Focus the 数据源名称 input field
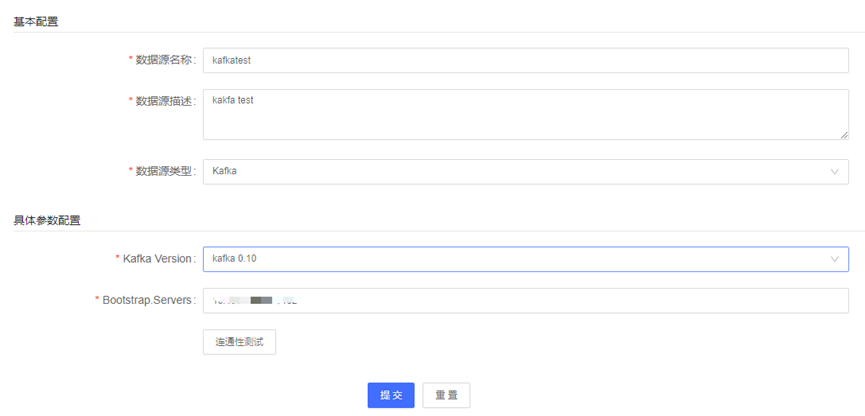The height and width of the screenshot is (416, 865). point(525,60)
